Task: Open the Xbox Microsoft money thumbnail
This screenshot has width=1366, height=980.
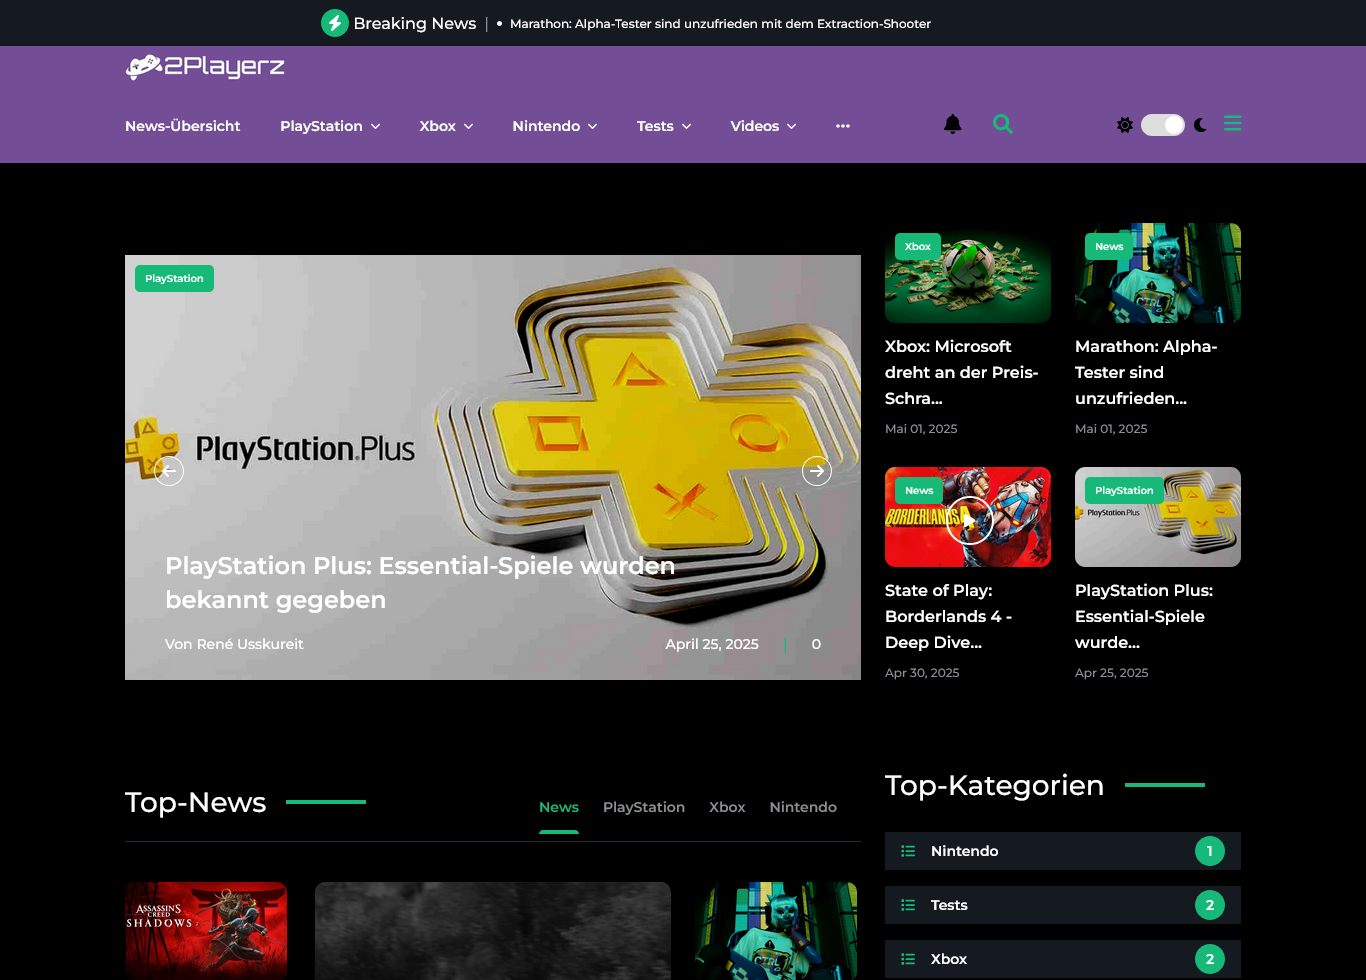Action: (968, 273)
